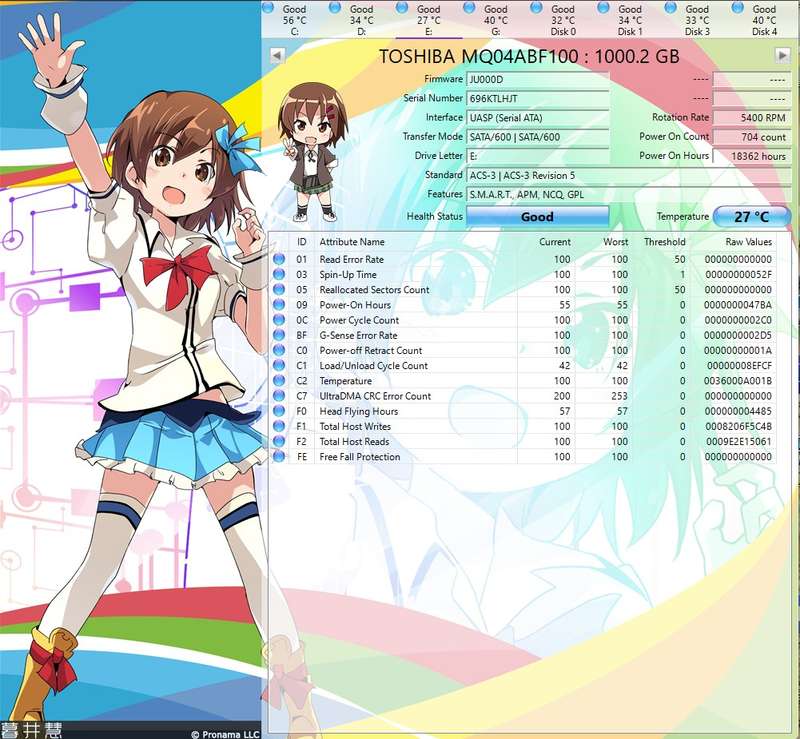The width and height of the screenshot is (800, 739).
Task: Select the C: drive tab at 56 °C
Action: pyautogui.click(x=294, y=20)
